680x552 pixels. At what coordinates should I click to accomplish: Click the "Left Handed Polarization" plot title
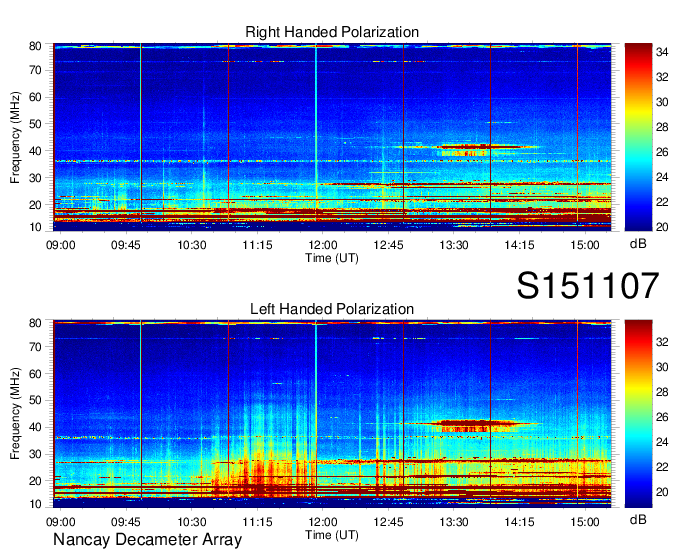pyautogui.click(x=332, y=309)
